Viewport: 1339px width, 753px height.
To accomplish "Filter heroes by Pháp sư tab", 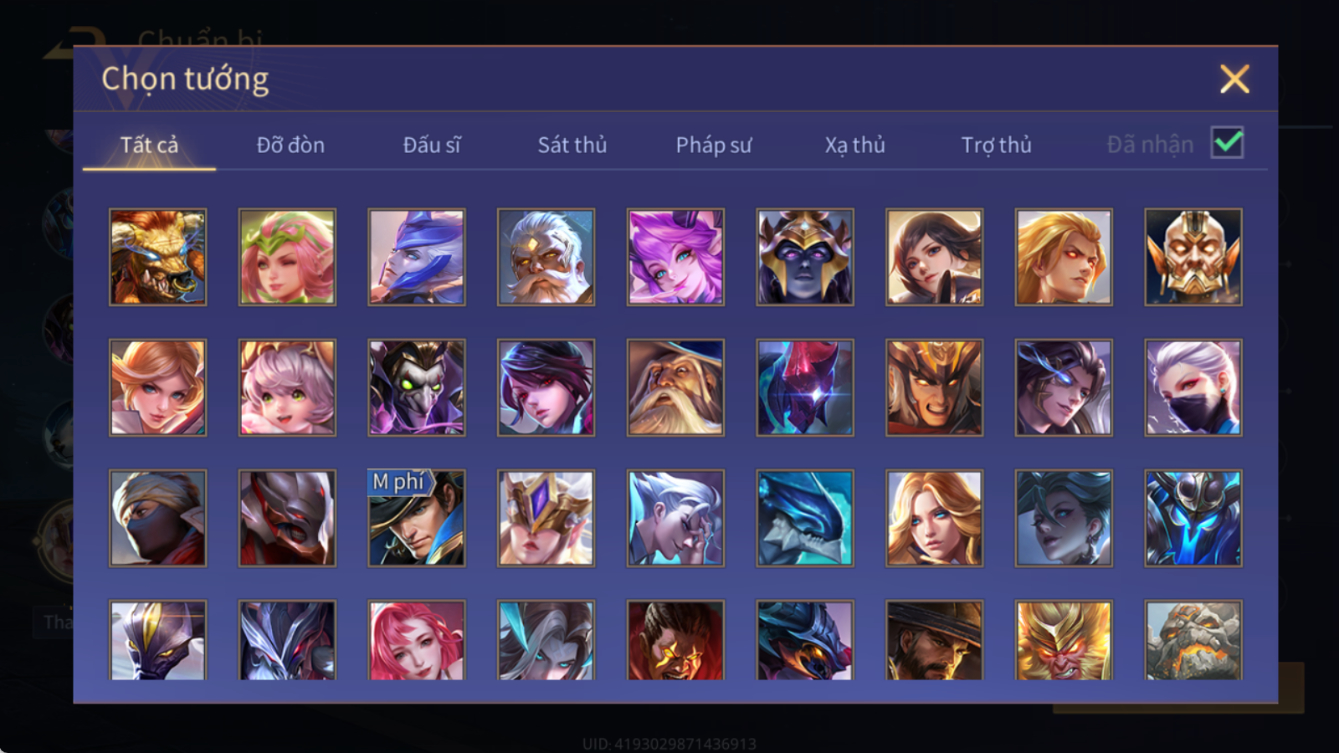I will pos(714,145).
